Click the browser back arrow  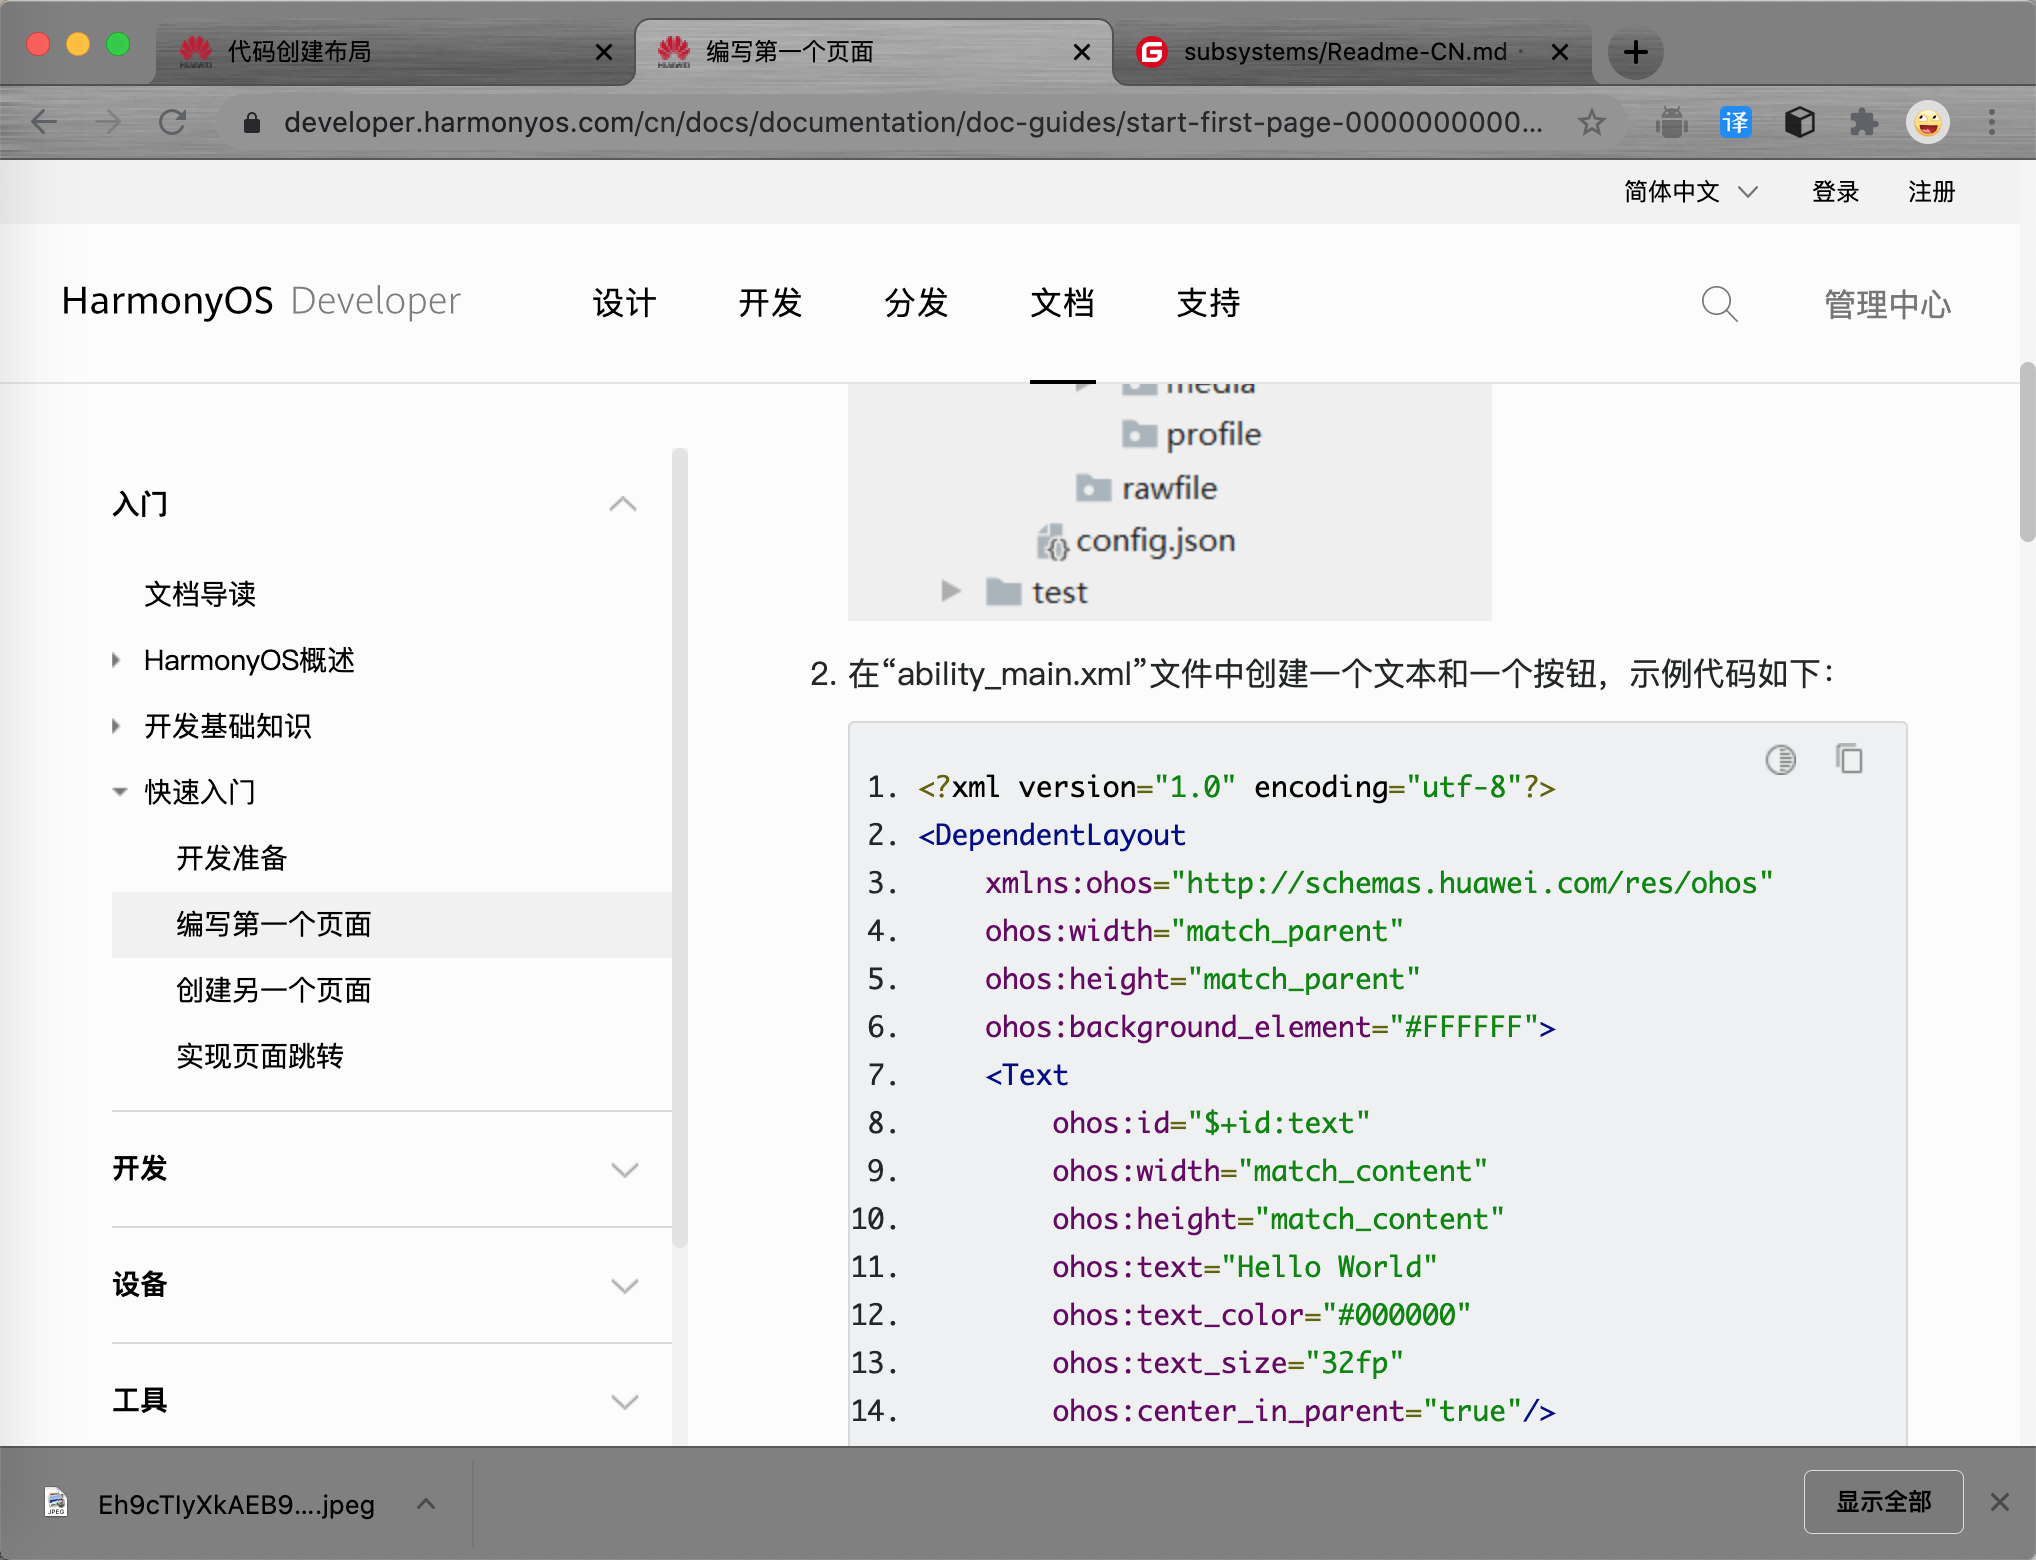[45, 122]
